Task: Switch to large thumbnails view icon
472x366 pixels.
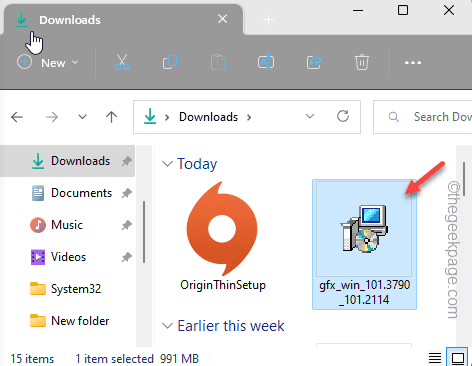Action: coord(458,358)
